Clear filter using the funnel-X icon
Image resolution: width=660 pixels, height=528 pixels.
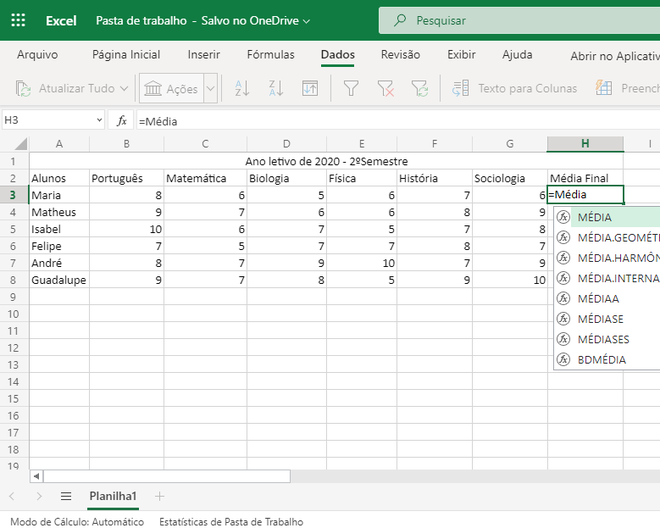pos(385,89)
